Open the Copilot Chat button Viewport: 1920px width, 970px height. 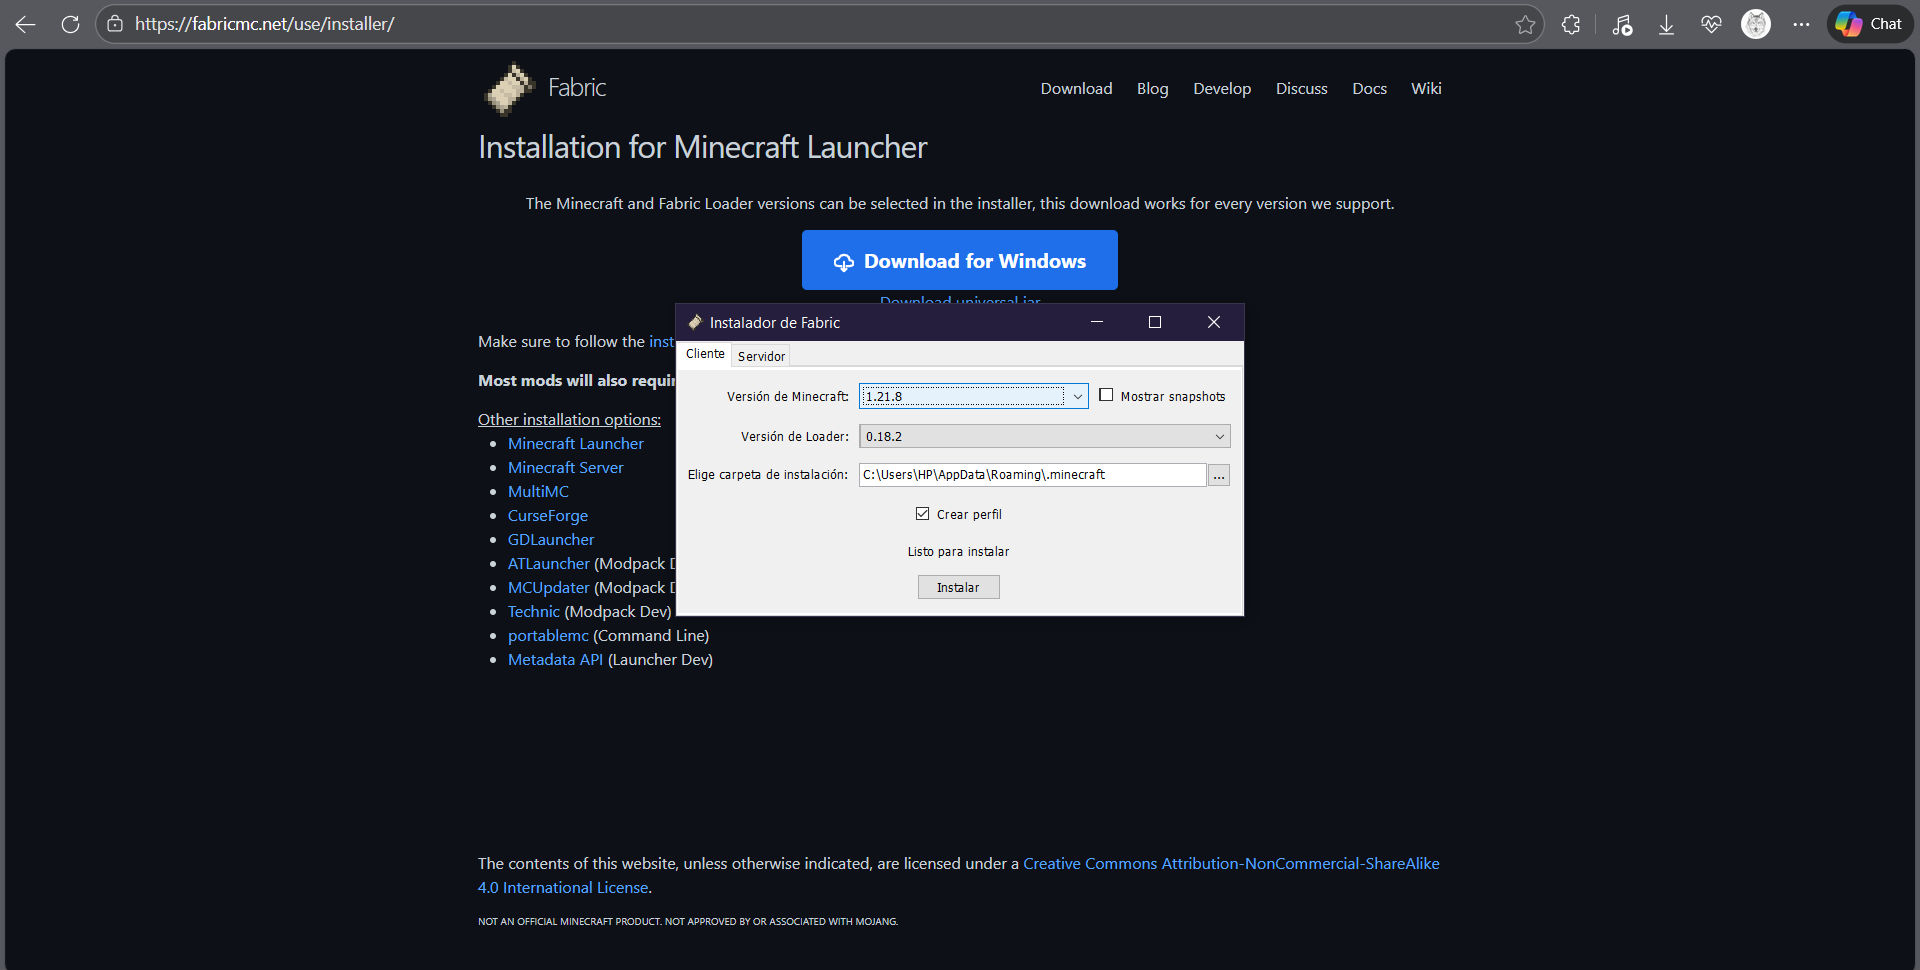(x=1869, y=24)
